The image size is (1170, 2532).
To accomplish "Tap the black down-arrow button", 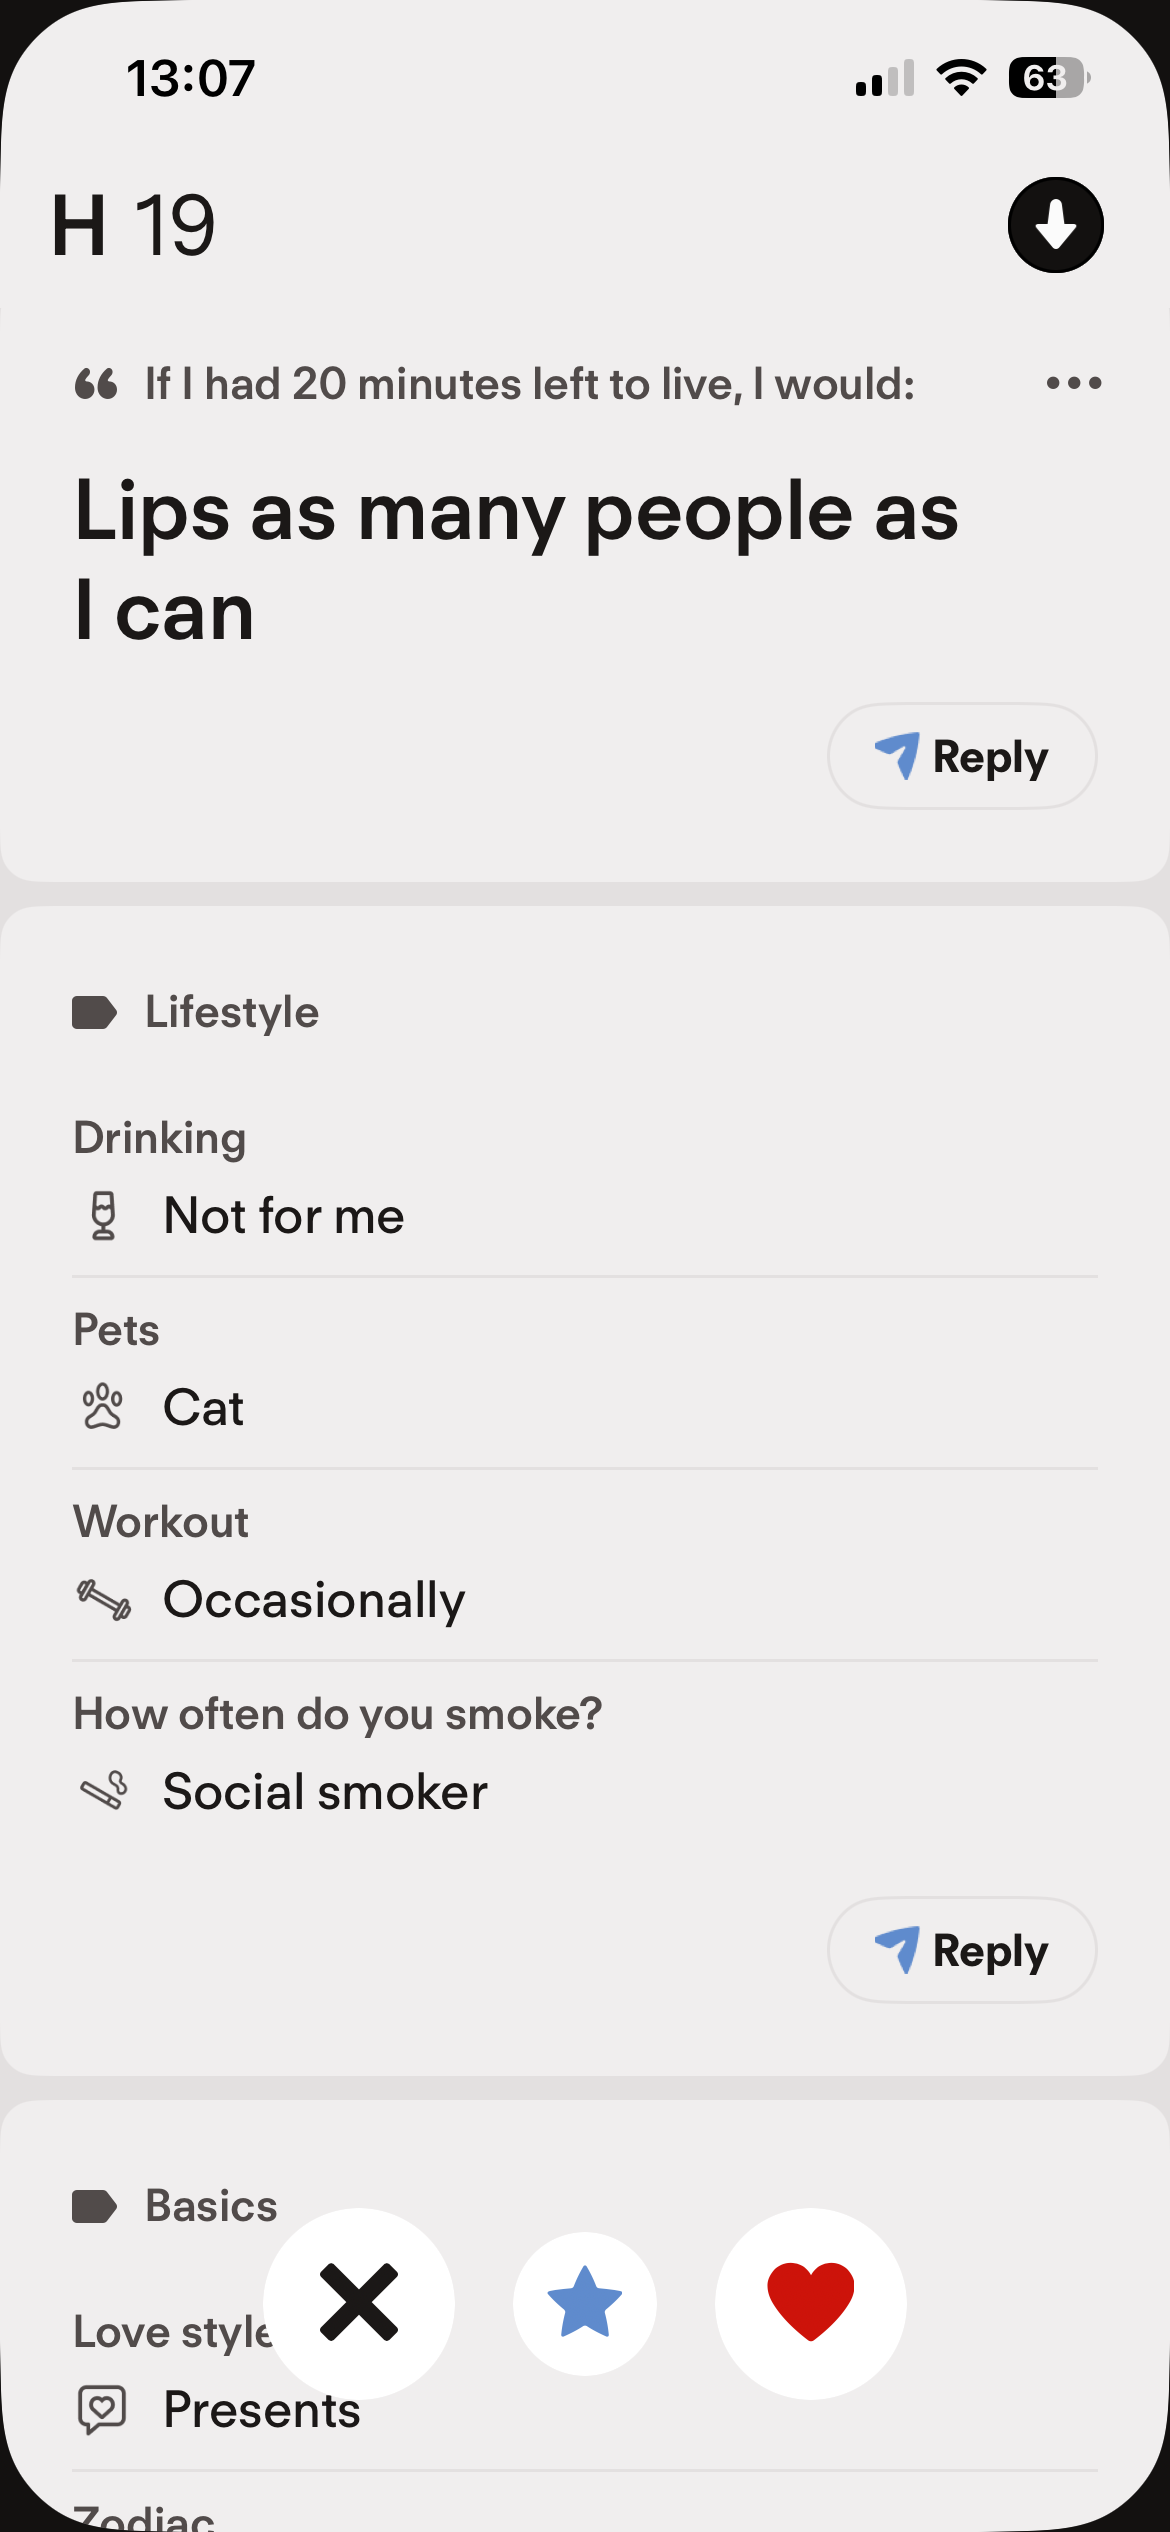I will [1055, 225].
